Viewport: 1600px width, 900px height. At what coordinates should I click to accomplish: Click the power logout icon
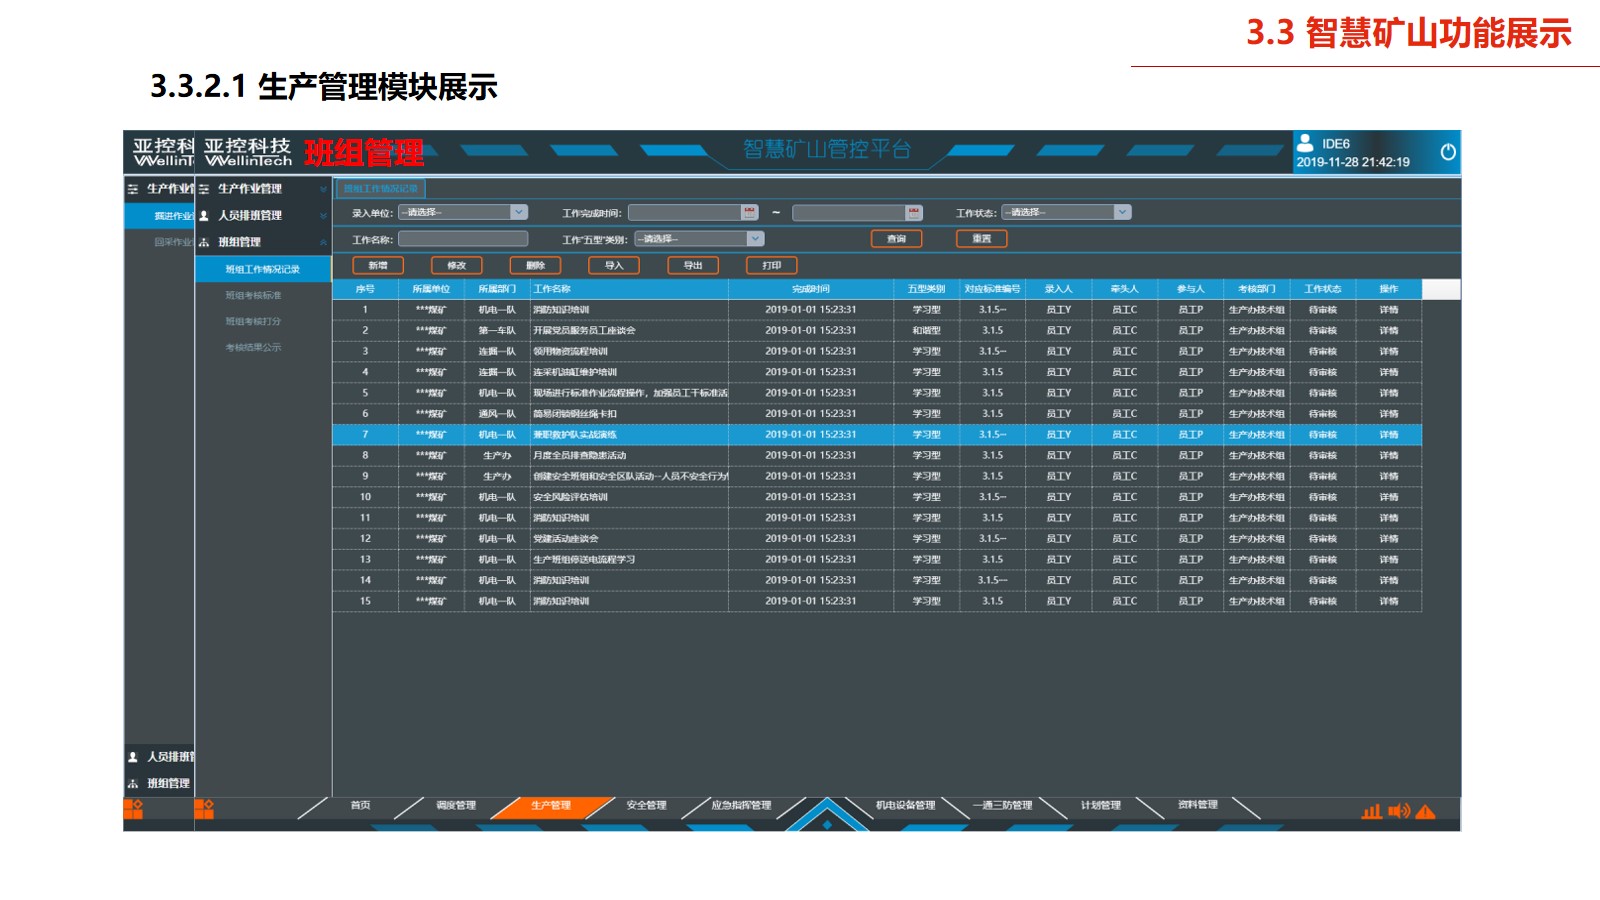(x=1447, y=152)
